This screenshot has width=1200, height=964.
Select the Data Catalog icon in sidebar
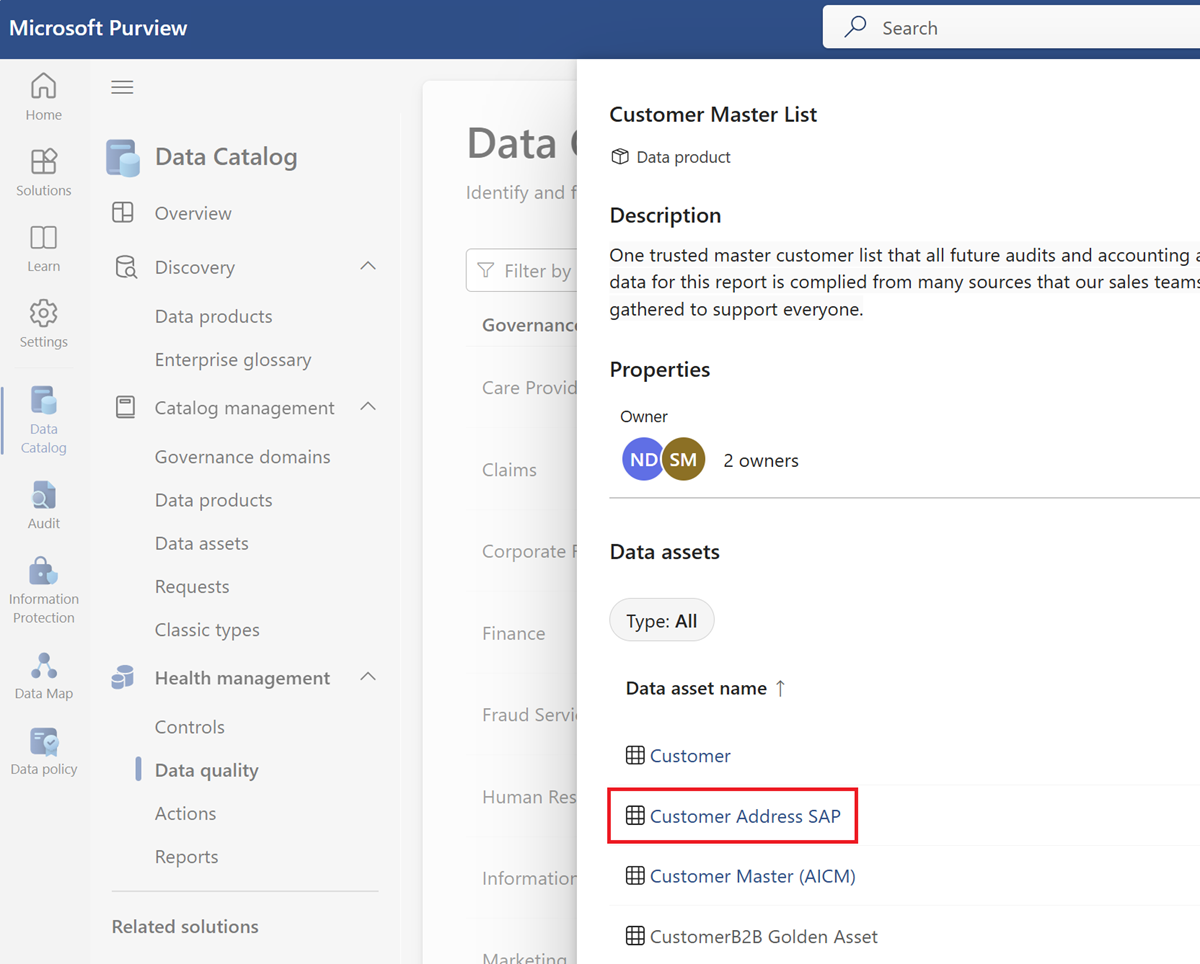click(43, 413)
